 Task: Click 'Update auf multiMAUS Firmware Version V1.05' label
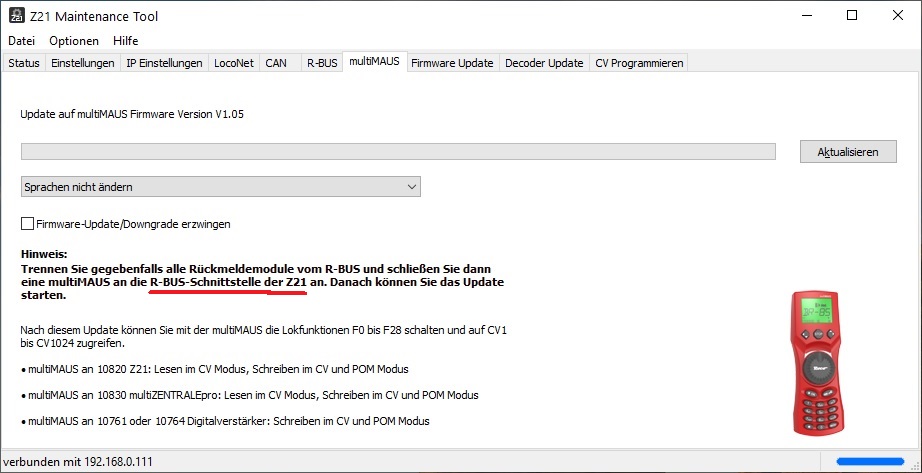pos(132,115)
